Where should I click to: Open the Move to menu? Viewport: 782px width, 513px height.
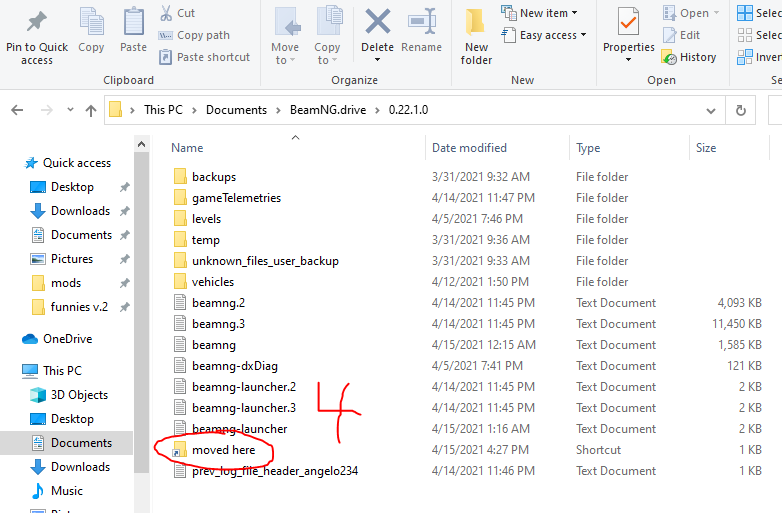[x=285, y=36]
